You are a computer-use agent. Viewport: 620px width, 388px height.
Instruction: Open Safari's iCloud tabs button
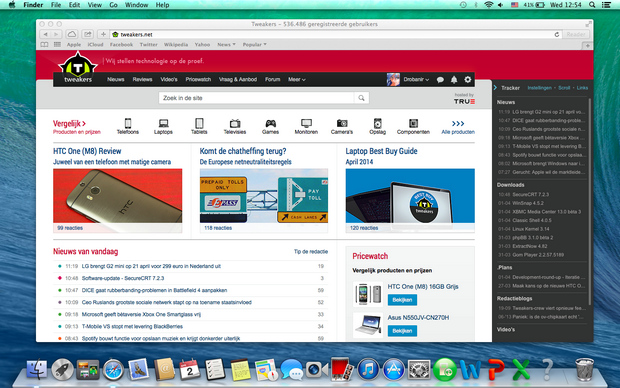coord(72,34)
